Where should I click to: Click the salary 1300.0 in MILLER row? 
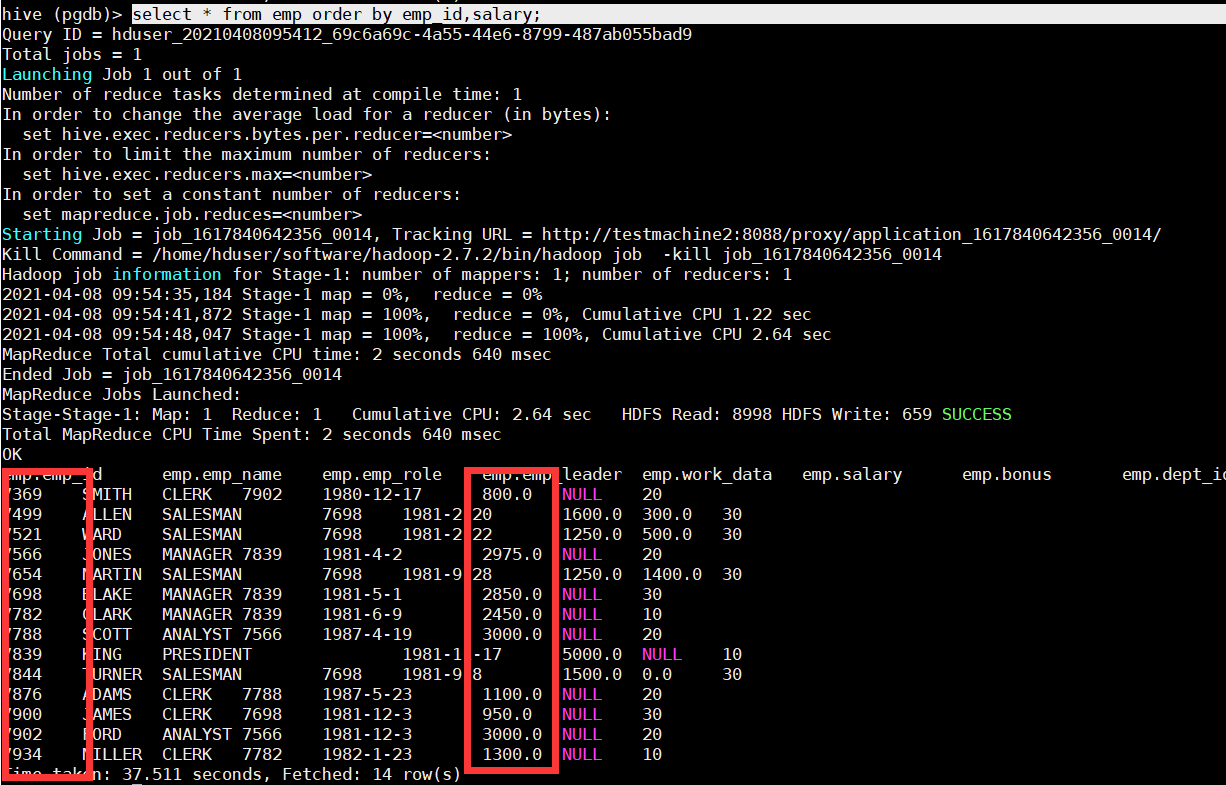coord(512,754)
